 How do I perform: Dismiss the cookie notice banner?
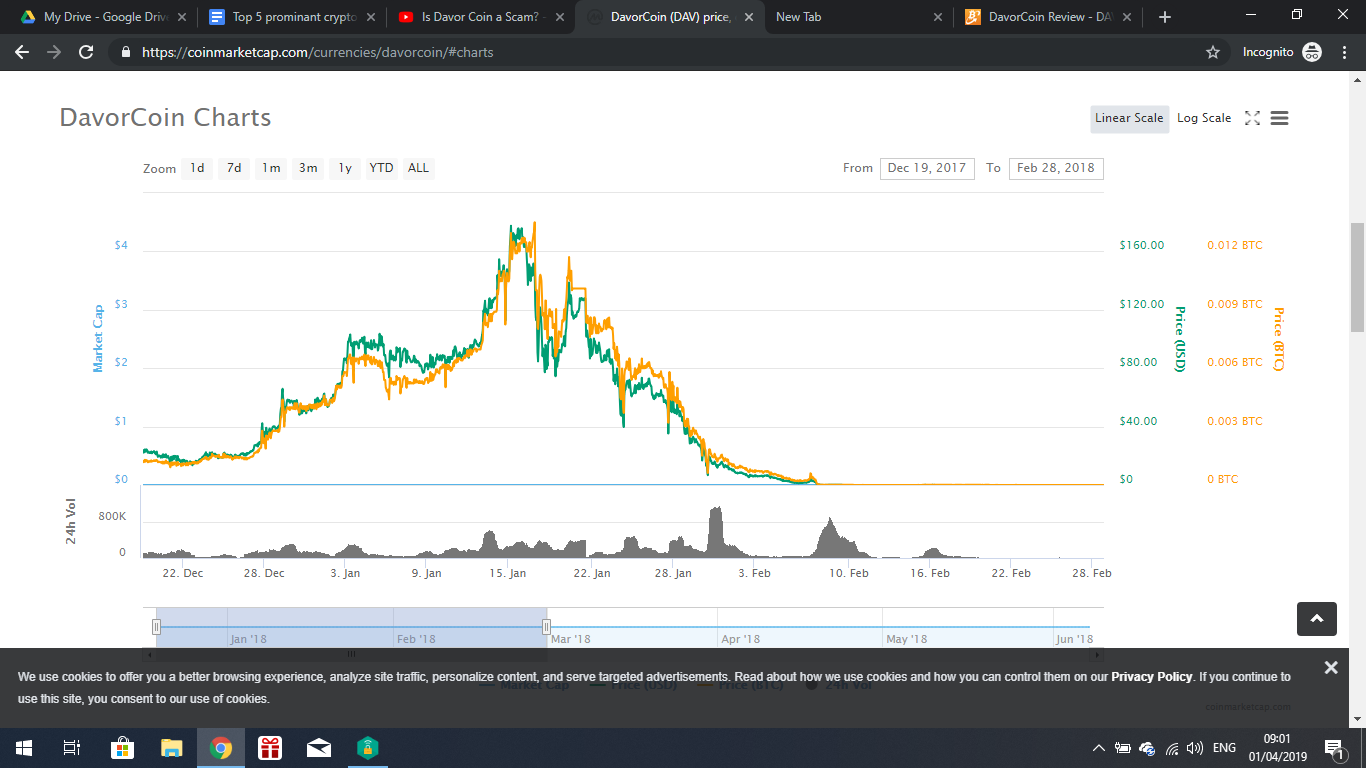(x=1331, y=667)
